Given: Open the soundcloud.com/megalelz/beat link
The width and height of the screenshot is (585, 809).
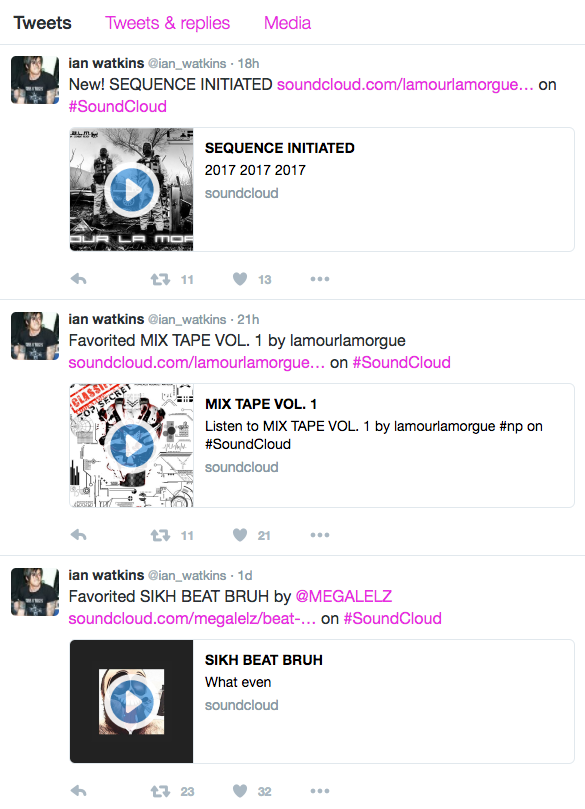Looking at the screenshot, I should click(192, 618).
